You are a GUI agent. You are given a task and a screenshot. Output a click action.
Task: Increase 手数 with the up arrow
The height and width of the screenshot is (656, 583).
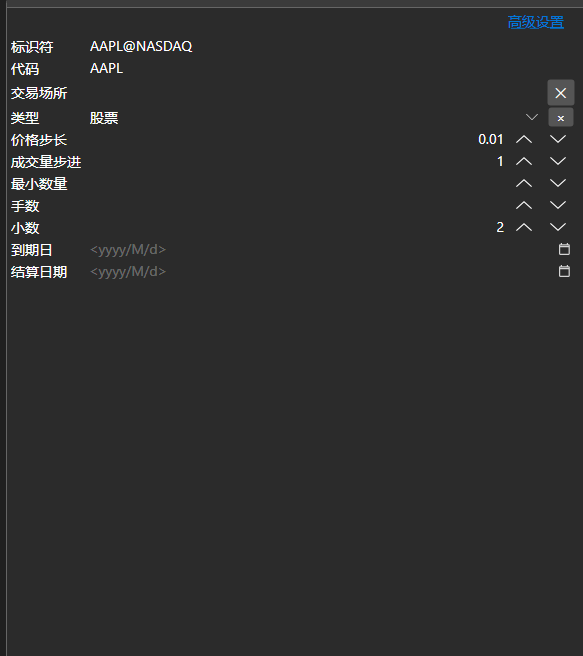pos(524,205)
